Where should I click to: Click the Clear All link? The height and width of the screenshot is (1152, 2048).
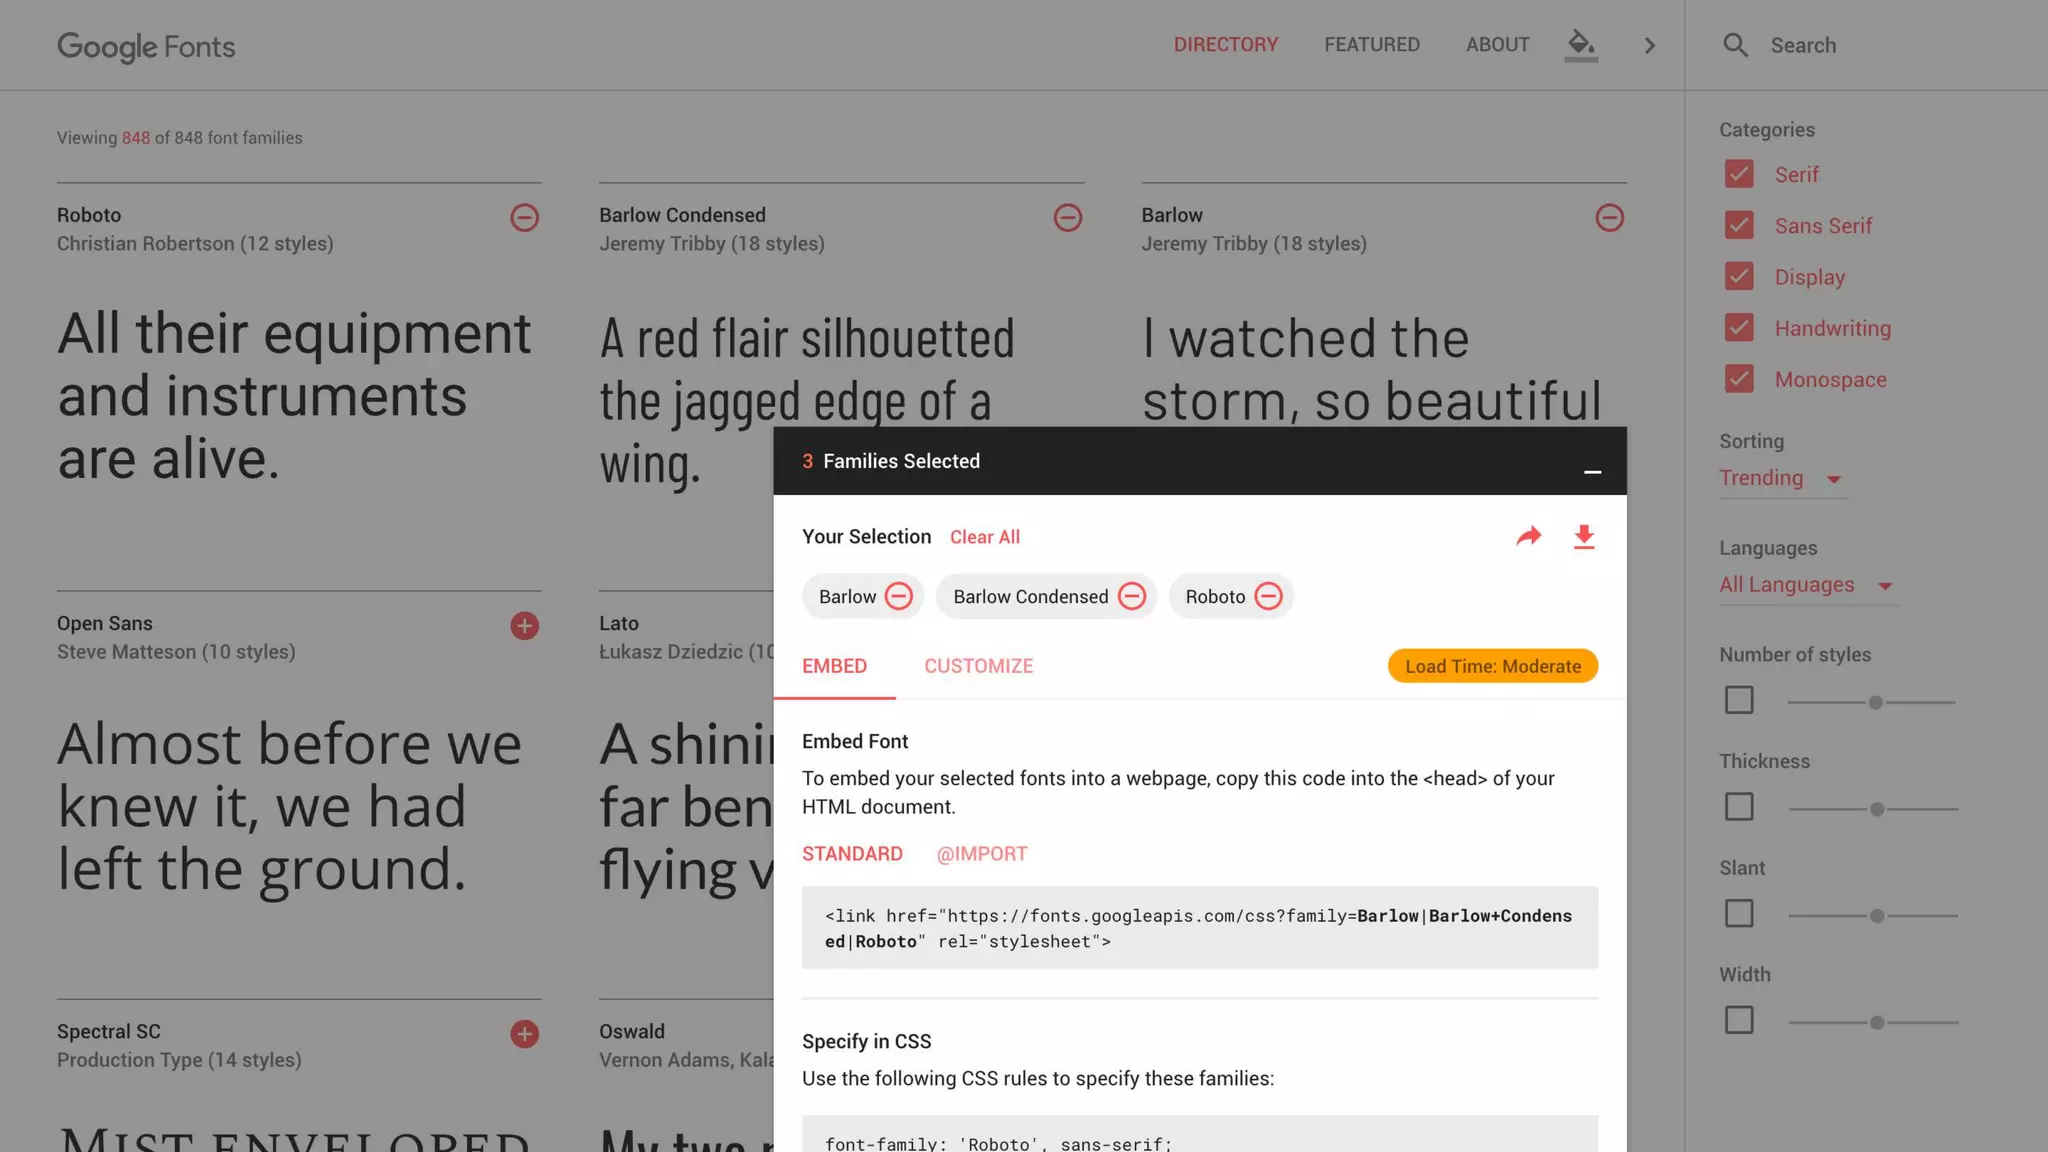point(984,538)
